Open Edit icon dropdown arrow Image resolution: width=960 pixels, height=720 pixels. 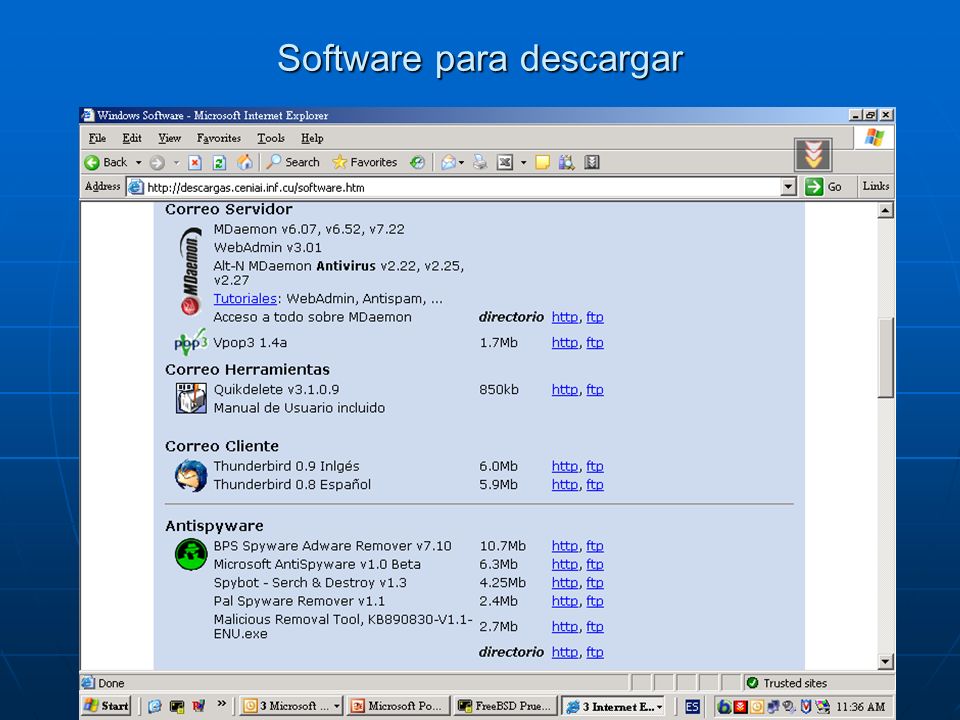pos(523,163)
